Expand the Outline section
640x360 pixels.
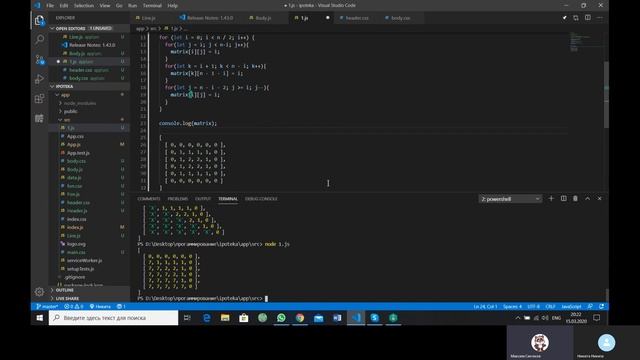(x=89, y=290)
